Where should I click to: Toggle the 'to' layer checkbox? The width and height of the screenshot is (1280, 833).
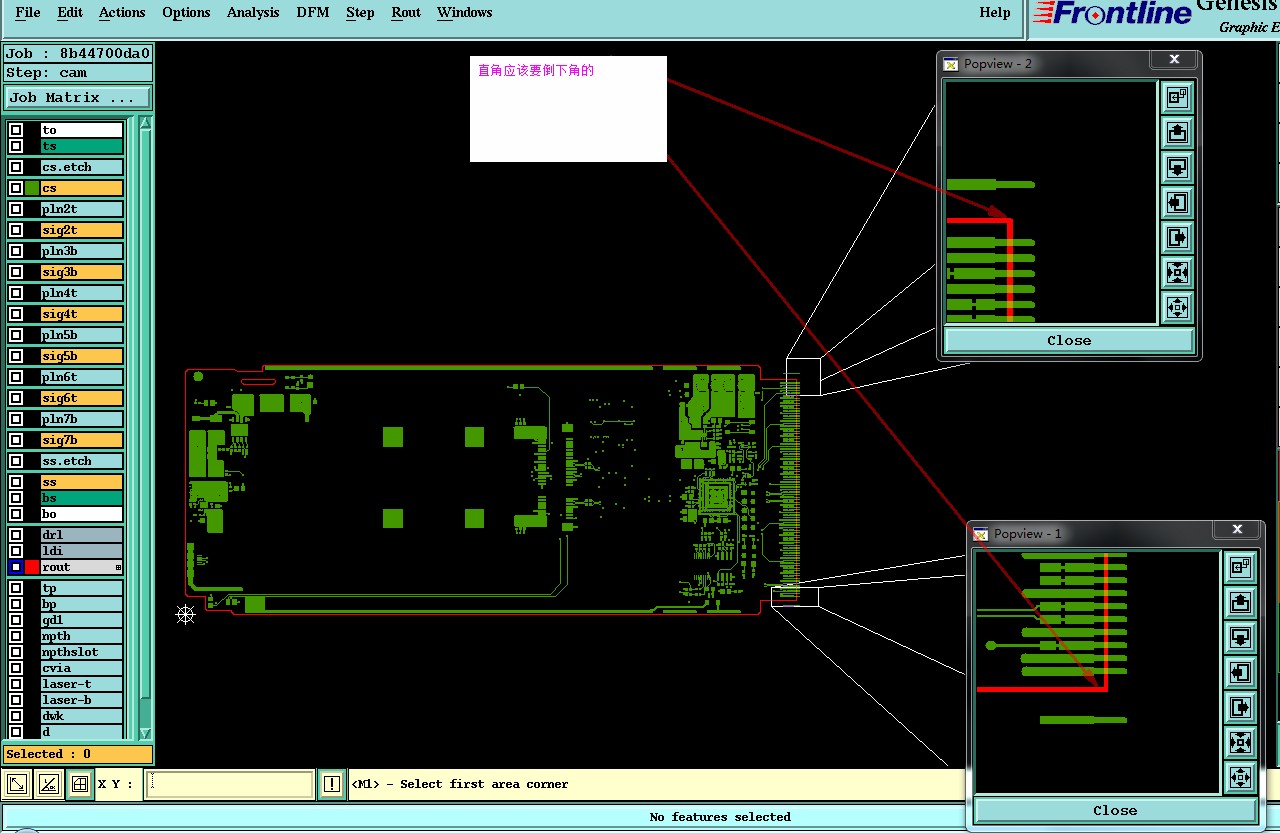[16, 130]
